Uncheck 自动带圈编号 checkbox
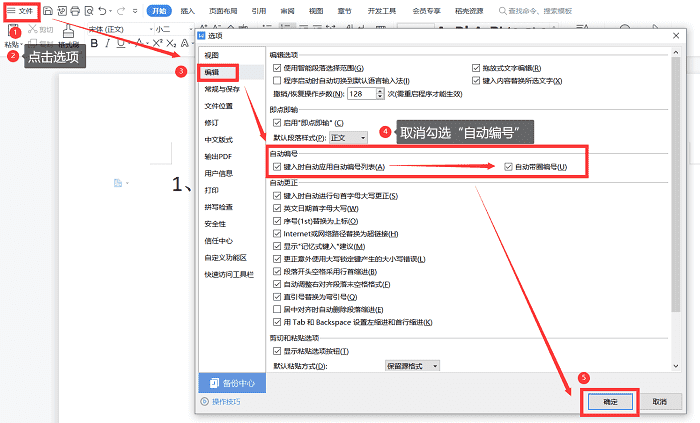 coord(508,167)
